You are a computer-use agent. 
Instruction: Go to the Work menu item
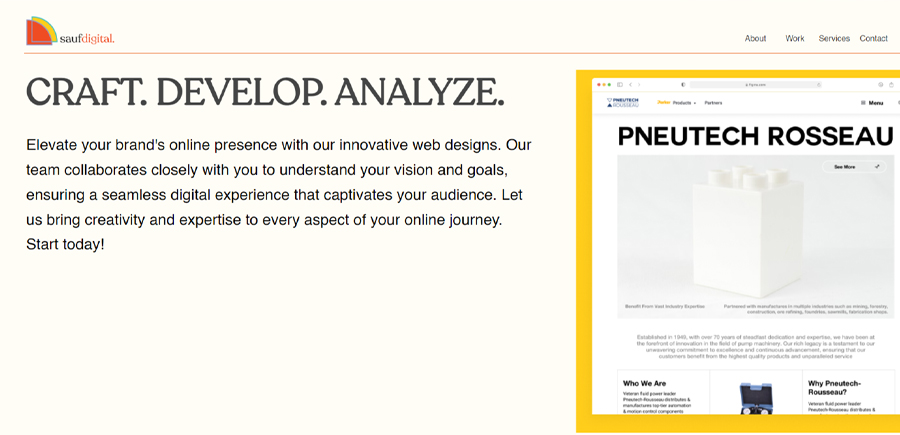(795, 38)
